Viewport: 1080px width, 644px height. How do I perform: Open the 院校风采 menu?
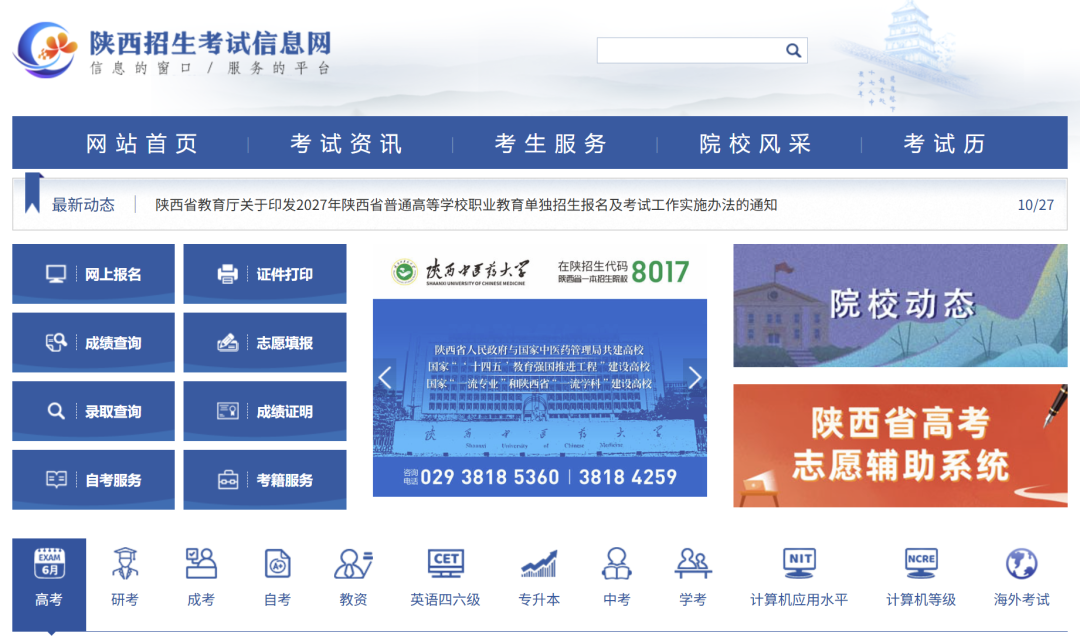(x=755, y=143)
